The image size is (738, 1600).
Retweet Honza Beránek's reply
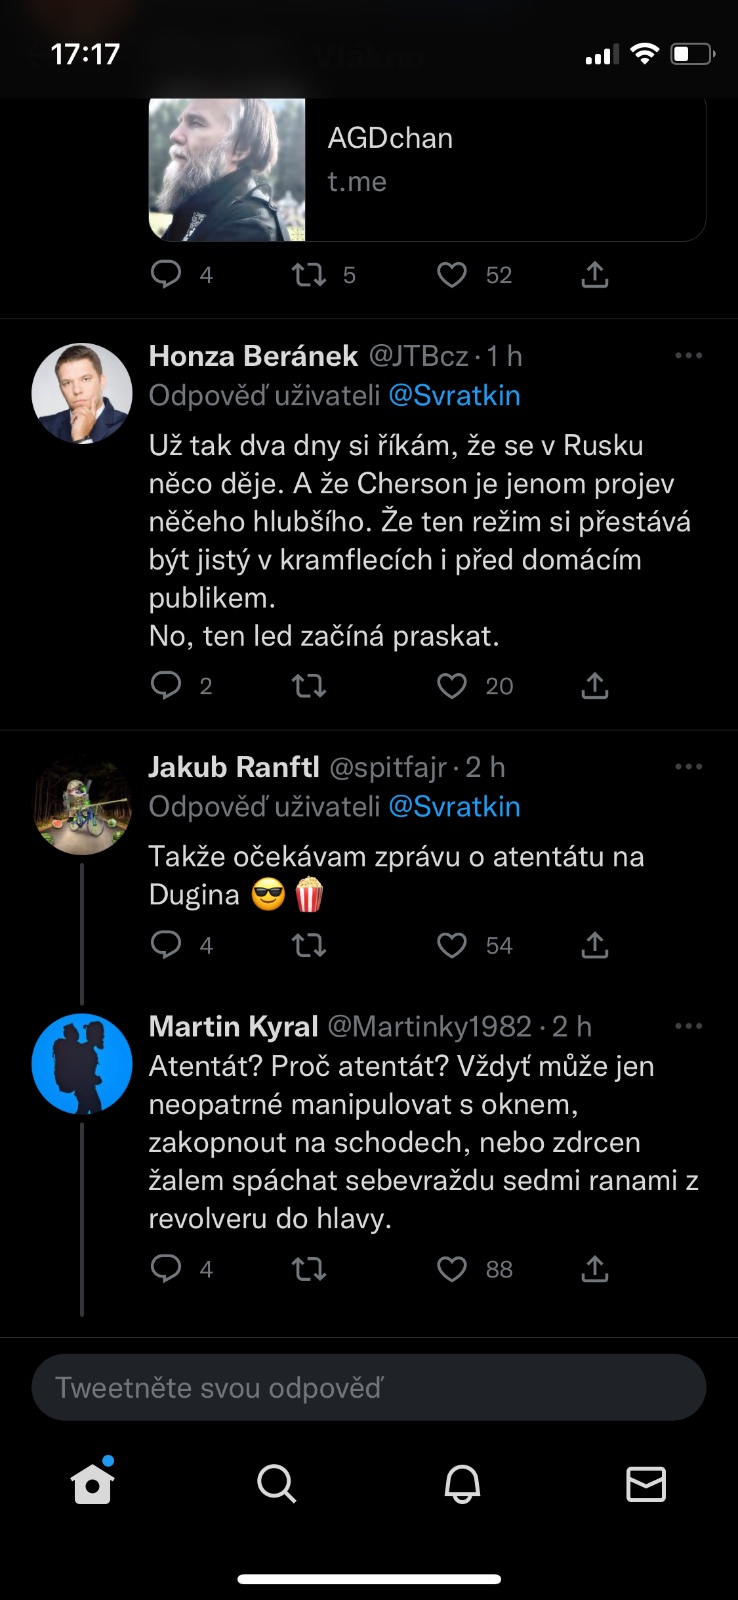point(309,685)
